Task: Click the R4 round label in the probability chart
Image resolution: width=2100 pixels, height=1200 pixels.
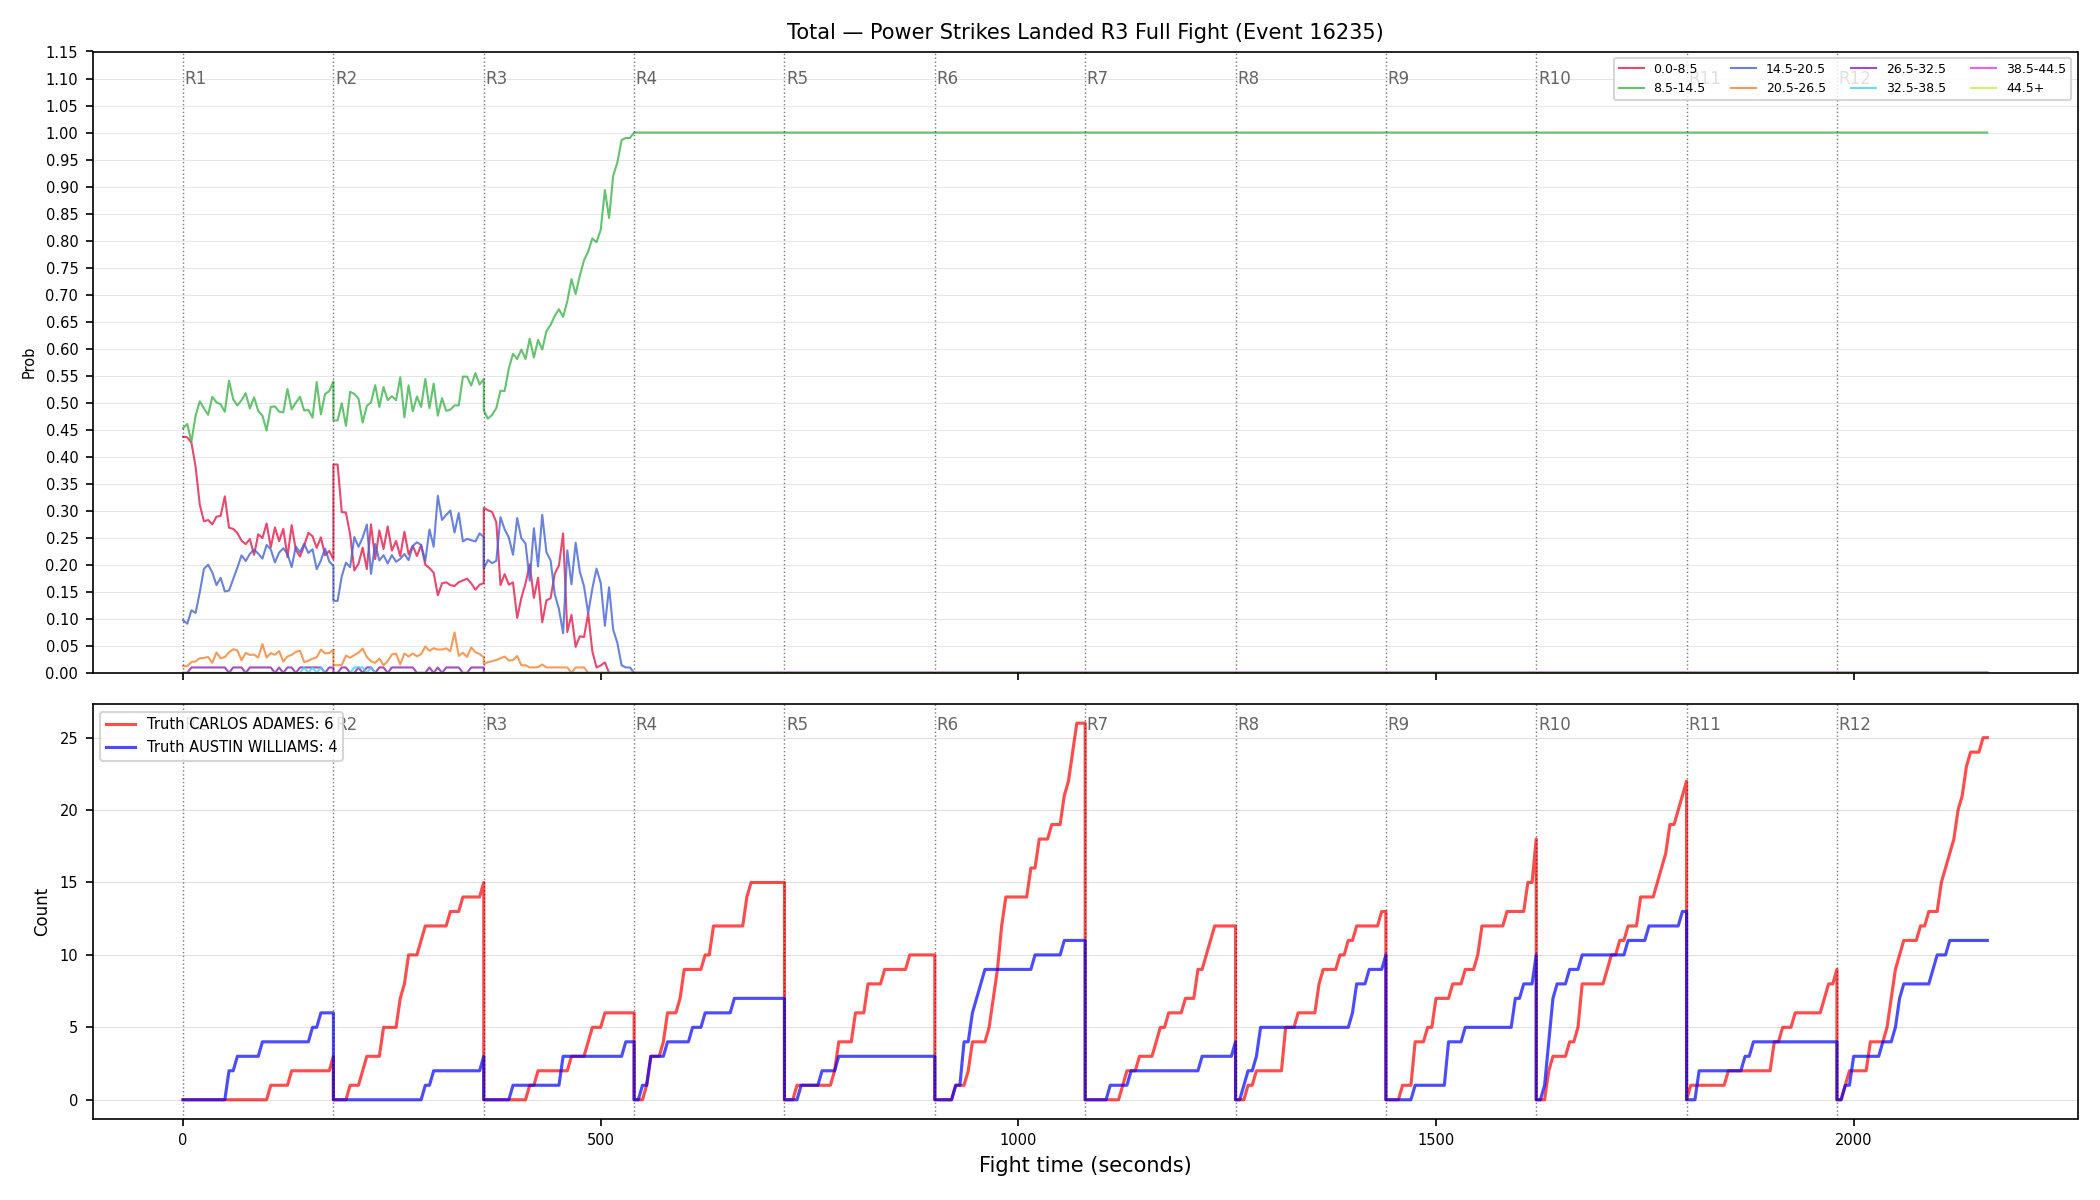Action: [x=646, y=78]
